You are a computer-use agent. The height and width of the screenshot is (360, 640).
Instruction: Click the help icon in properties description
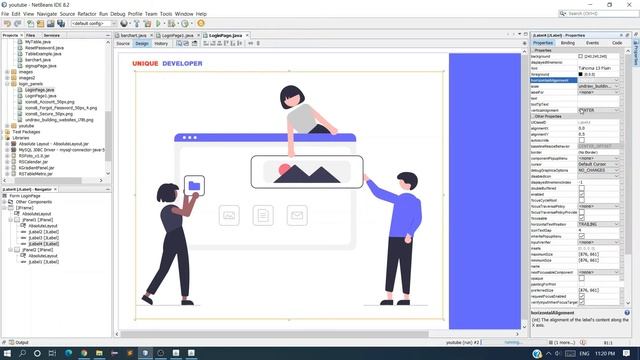(x=627, y=313)
